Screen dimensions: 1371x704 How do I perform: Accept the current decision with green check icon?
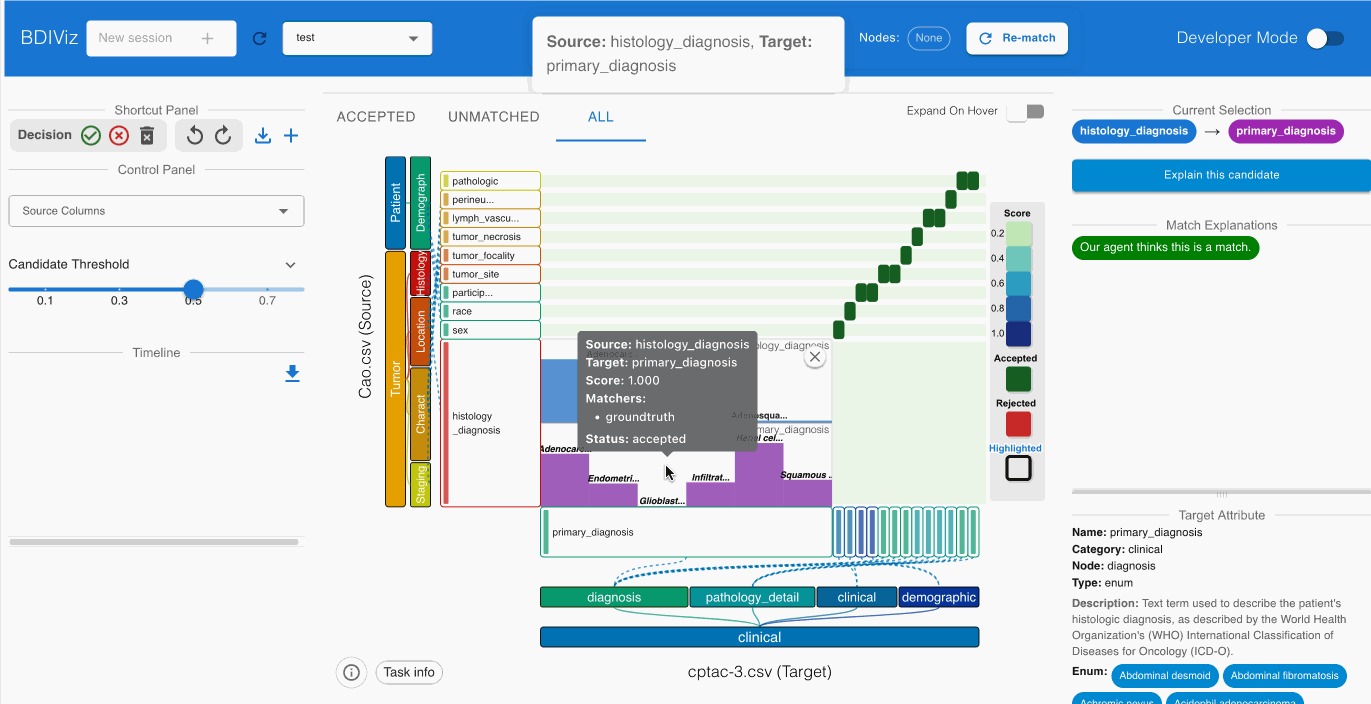pyautogui.click(x=92, y=134)
